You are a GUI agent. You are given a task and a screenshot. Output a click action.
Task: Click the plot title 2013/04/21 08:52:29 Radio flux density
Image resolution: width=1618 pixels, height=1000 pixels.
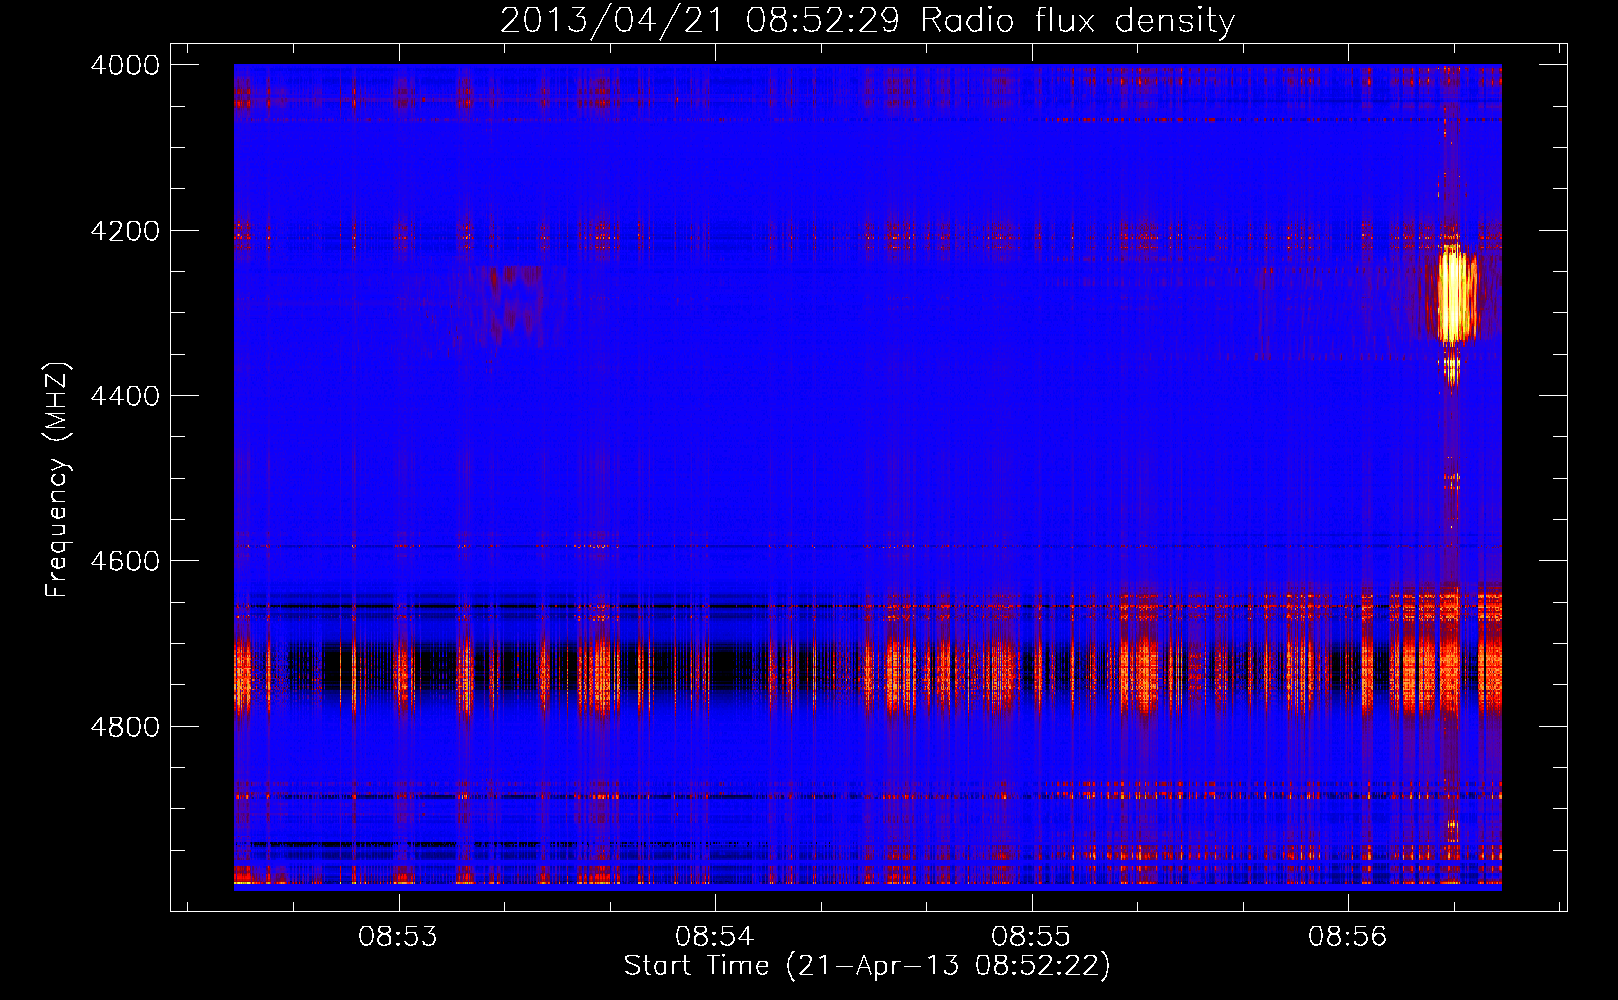867,20
